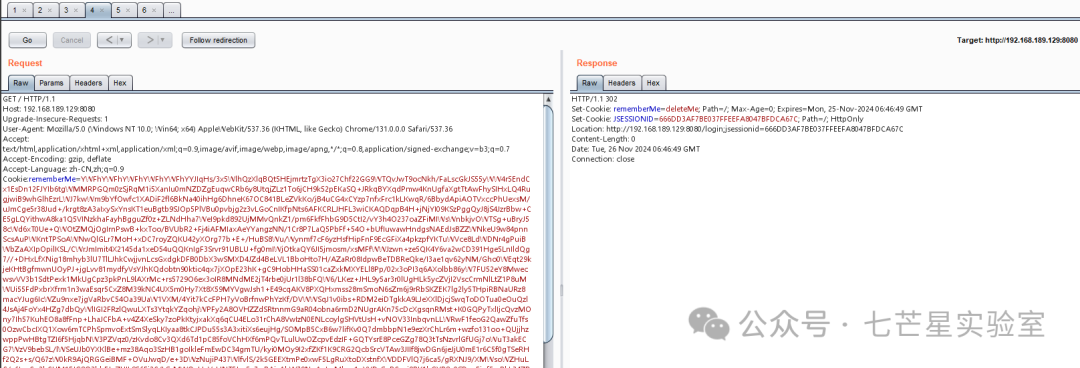Select the Response Raw tab
This screenshot has width=1080, height=368.
point(590,83)
